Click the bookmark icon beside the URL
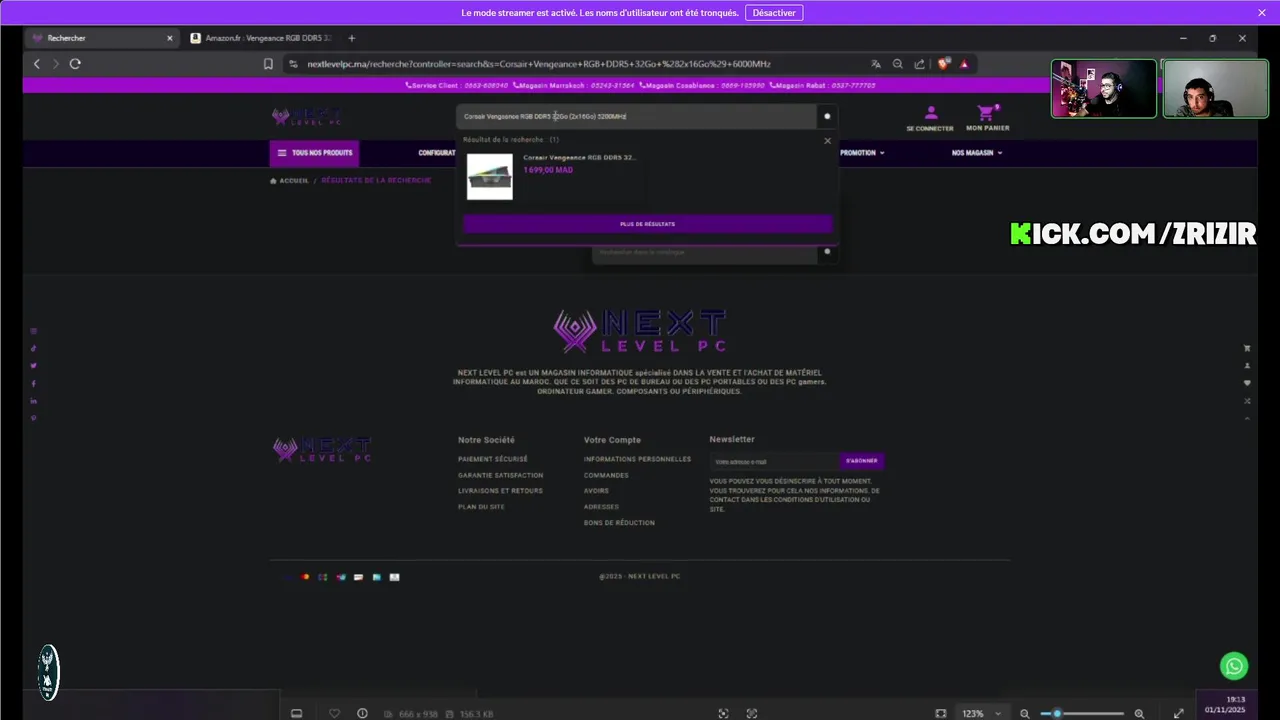The image size is (1280, 720). point(268,64)
